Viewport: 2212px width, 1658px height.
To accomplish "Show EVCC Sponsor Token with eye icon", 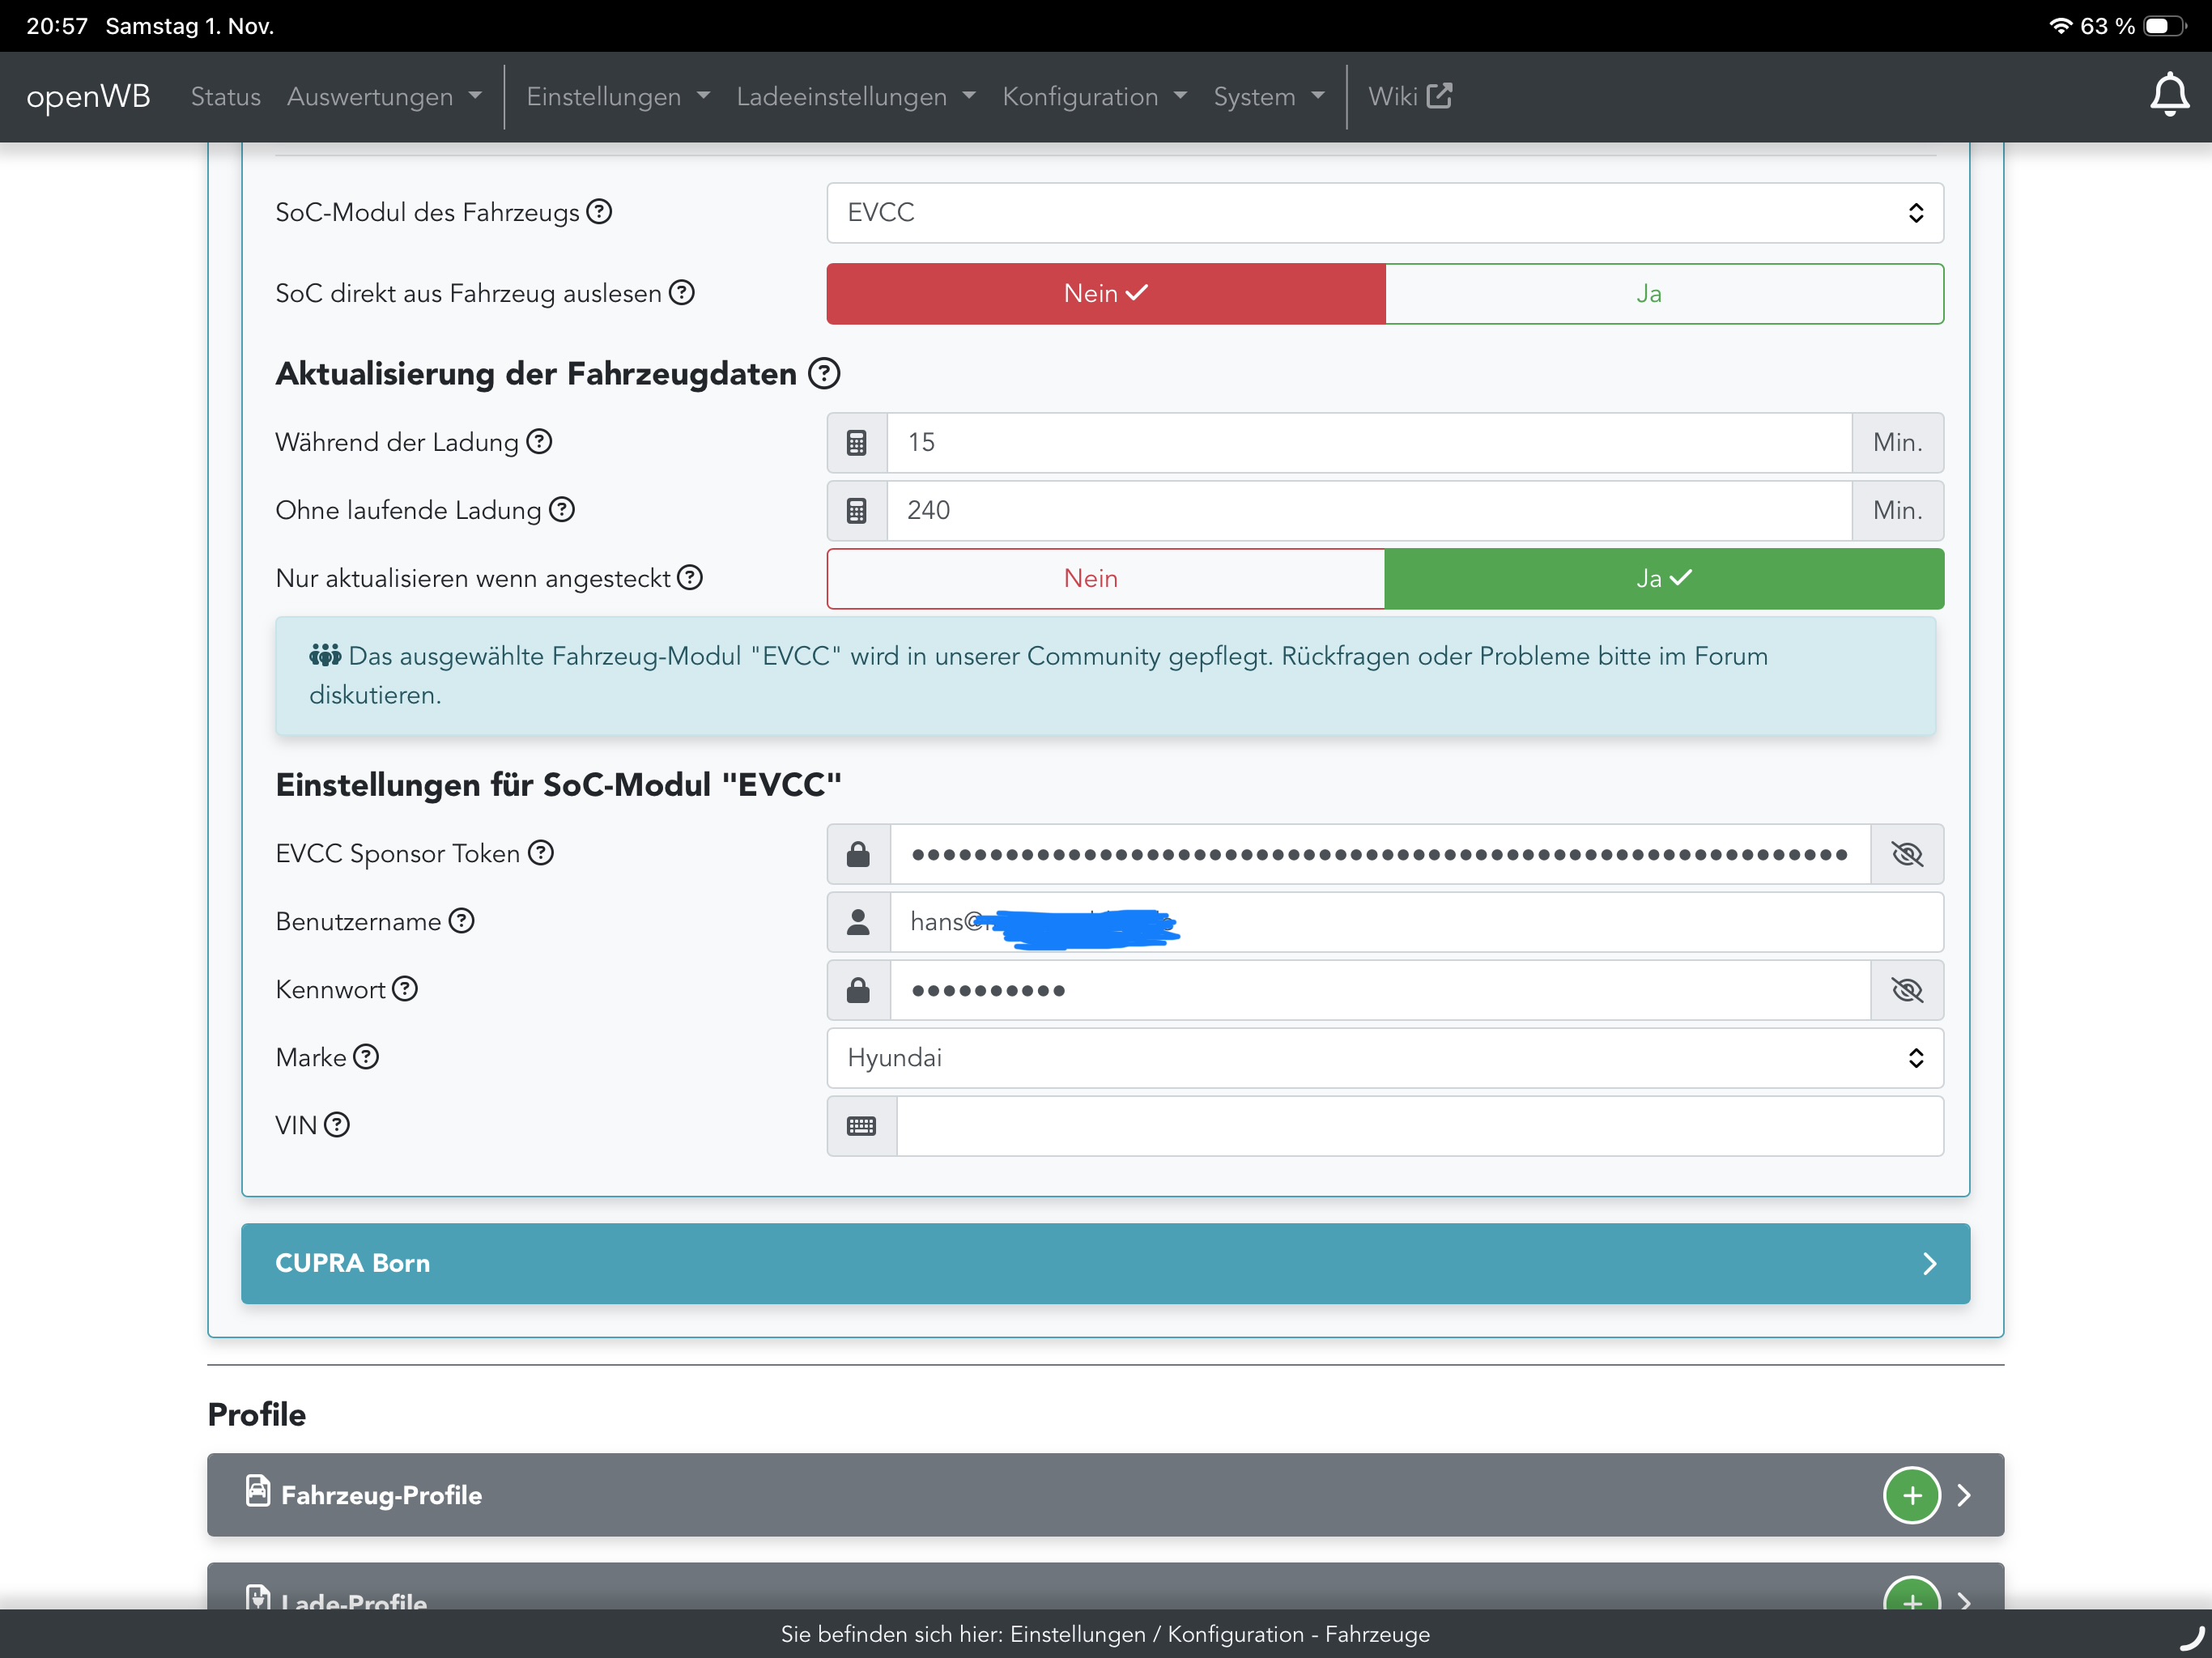I will click(1907, 854).
